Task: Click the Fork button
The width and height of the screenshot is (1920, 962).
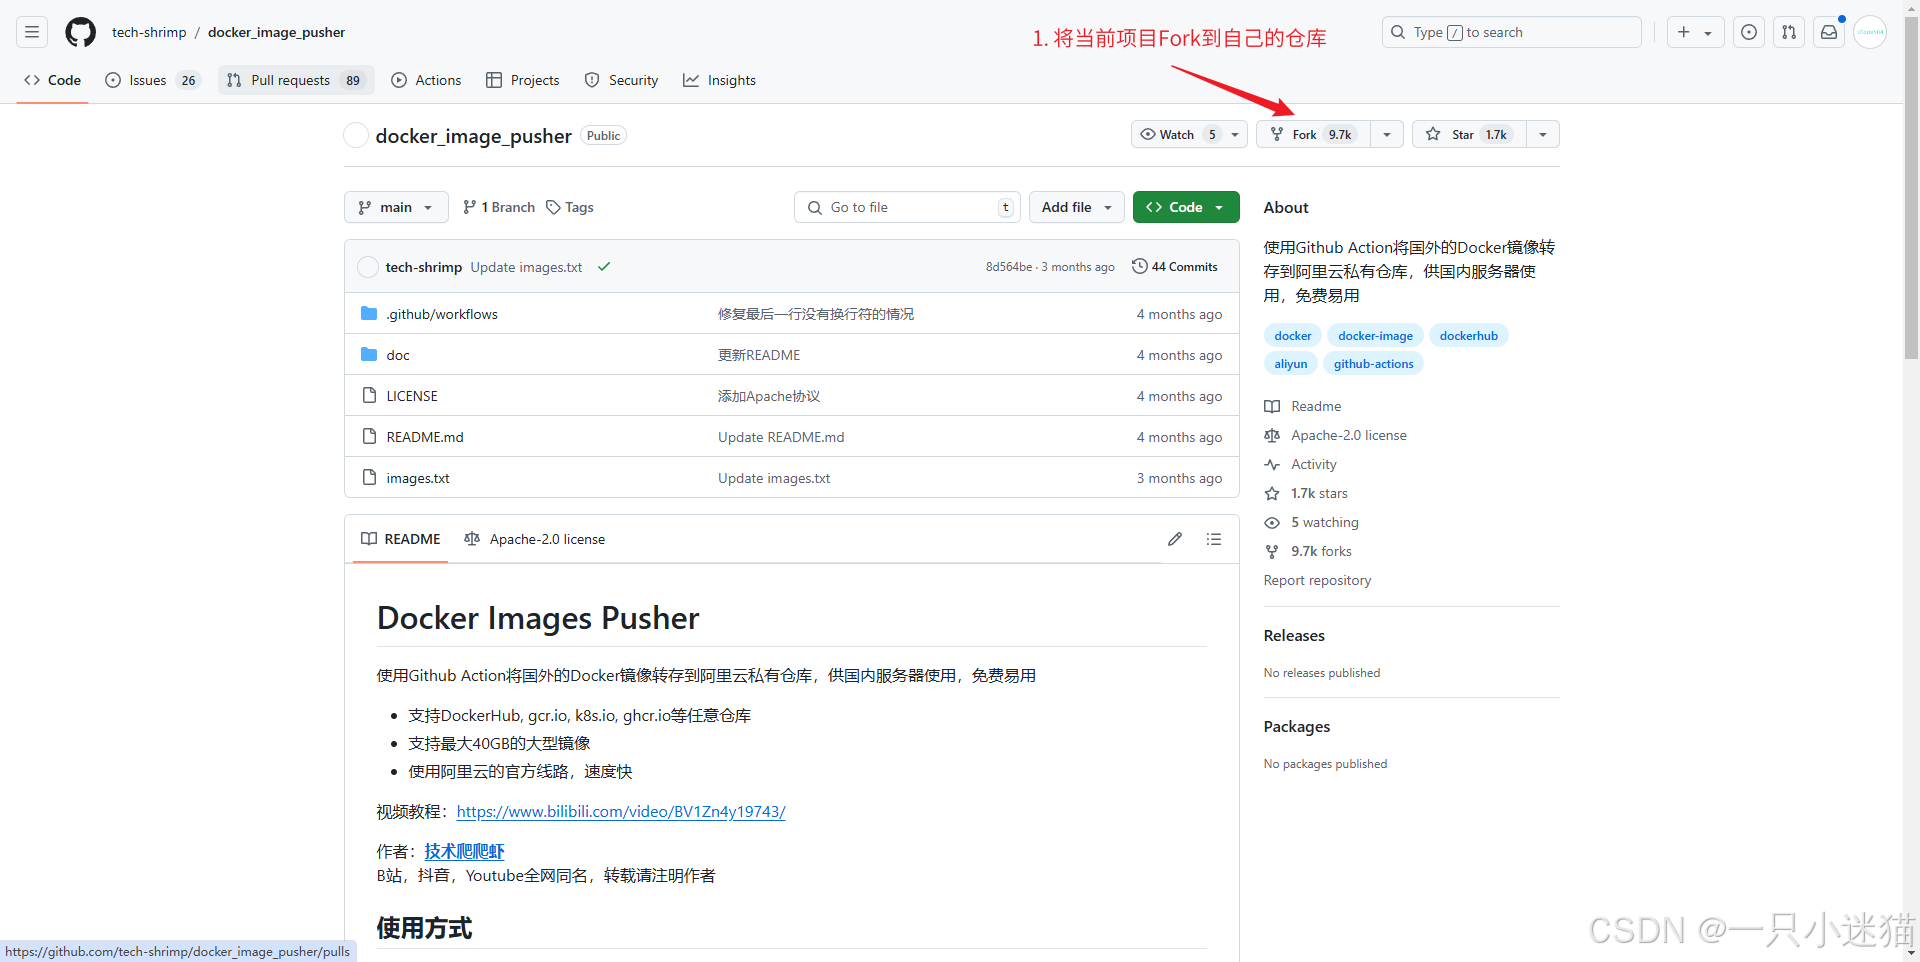Action: tap(1313, 134)
